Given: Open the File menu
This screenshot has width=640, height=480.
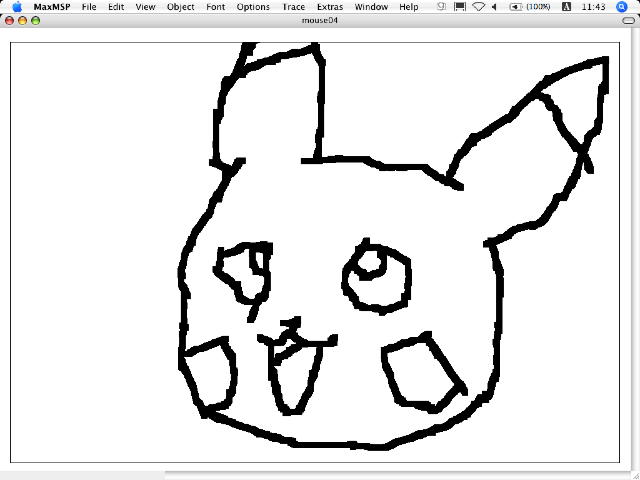Looking at the screenshot, I should [89, 7].
